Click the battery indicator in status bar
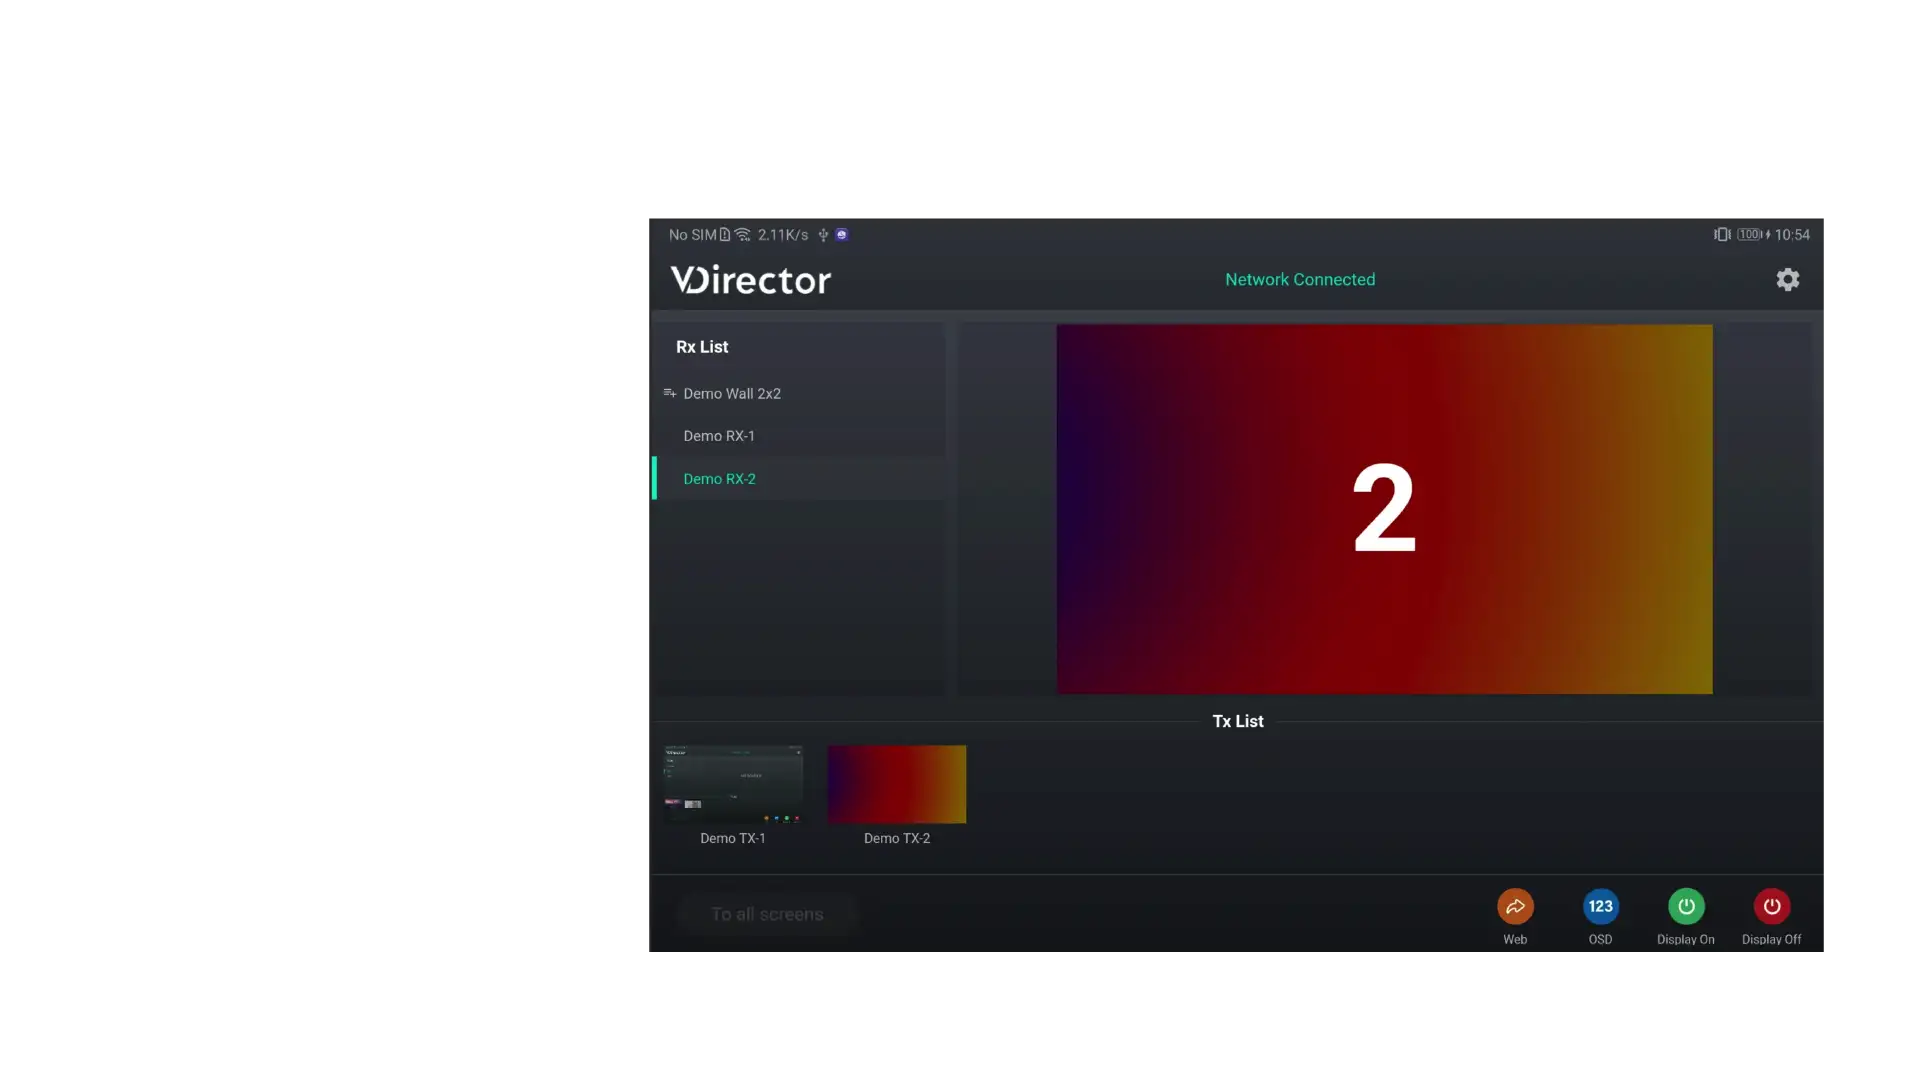Screen dimensions: 1920x1080 [1749, 234]
